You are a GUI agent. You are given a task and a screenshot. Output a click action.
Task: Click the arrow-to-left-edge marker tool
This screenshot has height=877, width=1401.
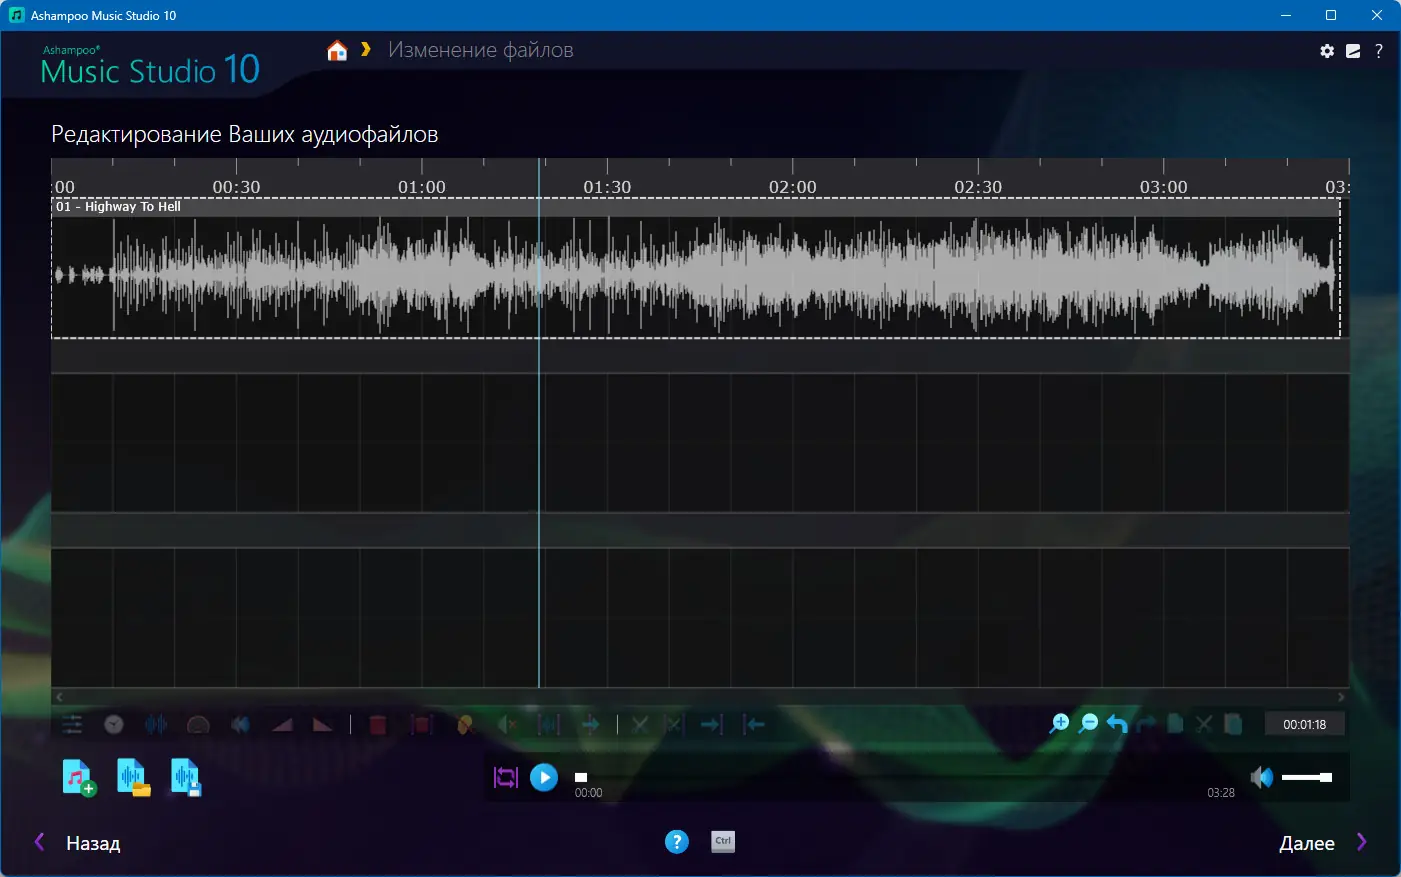[x=754, y=724]
